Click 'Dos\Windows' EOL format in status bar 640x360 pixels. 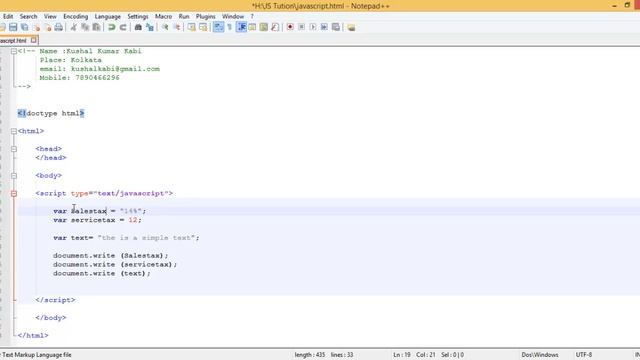(540, 355)
